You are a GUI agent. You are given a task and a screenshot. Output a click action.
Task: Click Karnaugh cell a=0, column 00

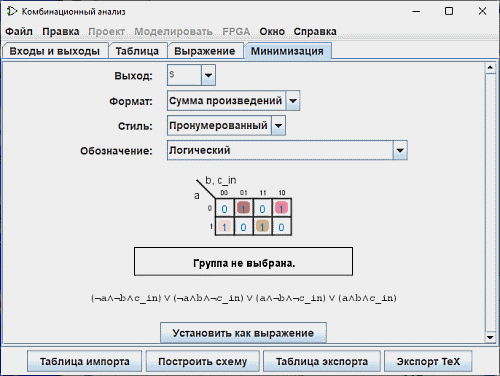(224, 209)
